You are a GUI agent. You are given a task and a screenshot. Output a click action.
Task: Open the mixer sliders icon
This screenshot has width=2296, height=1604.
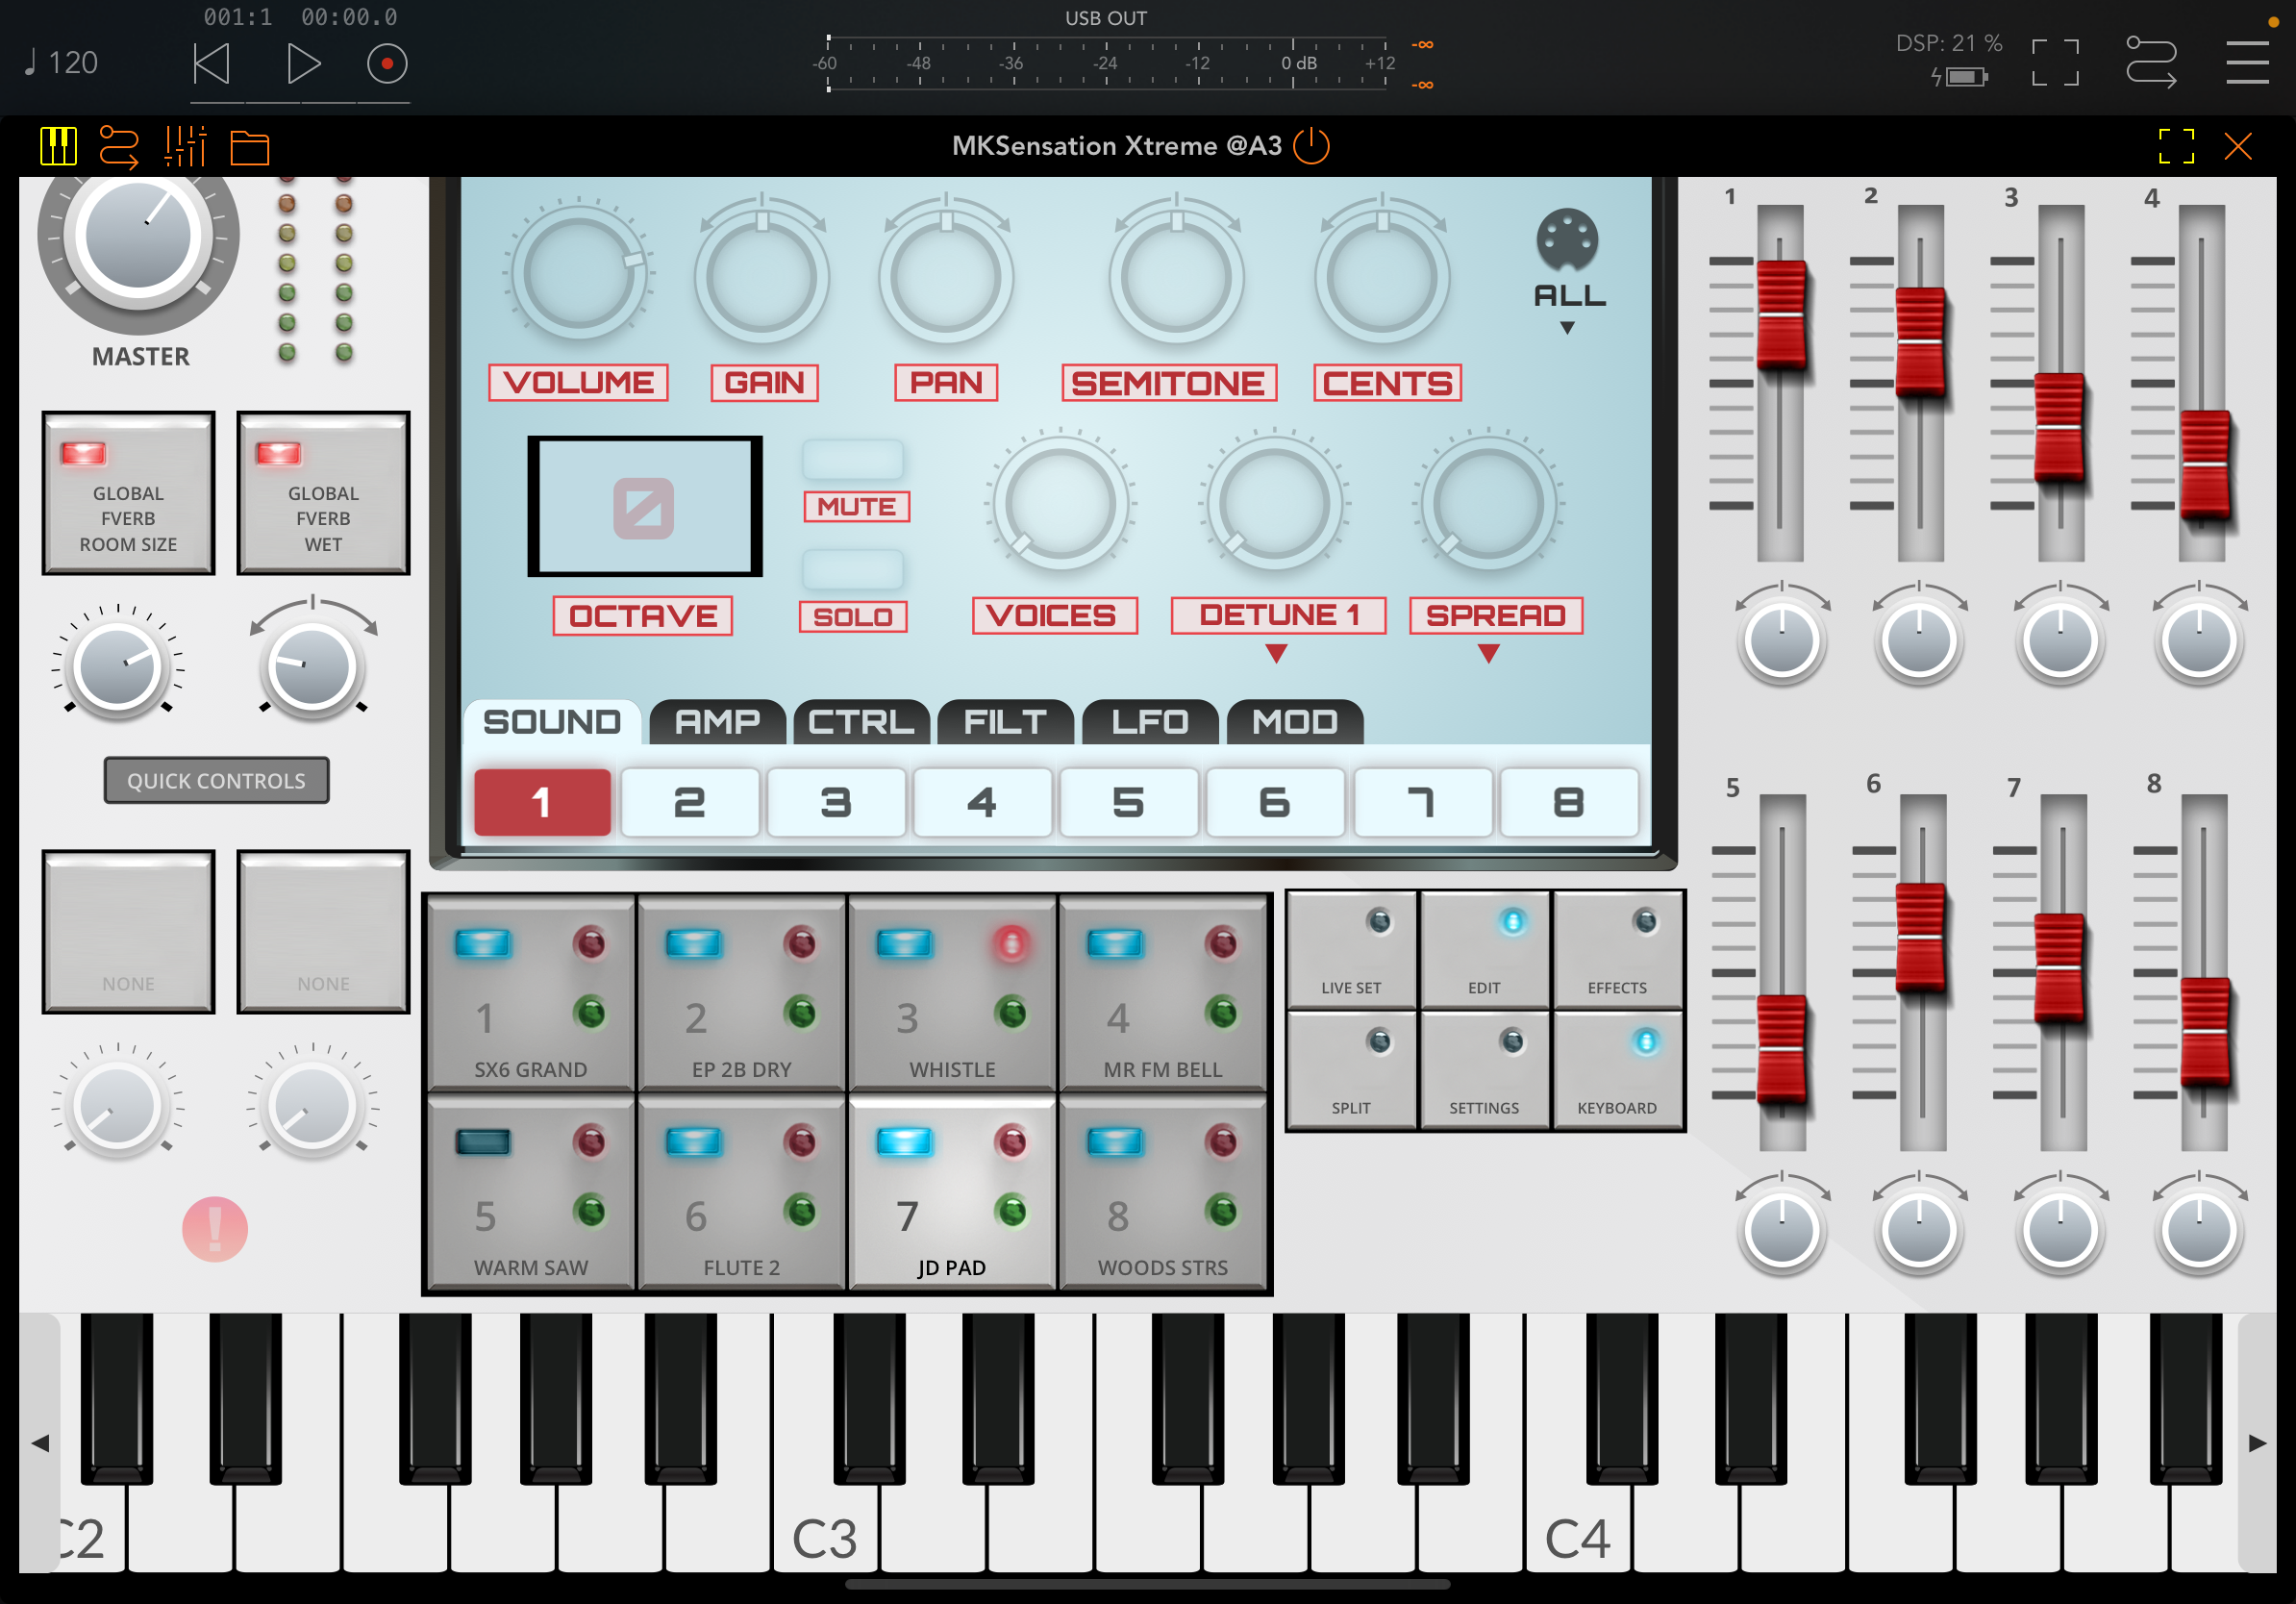coord(185,147)
